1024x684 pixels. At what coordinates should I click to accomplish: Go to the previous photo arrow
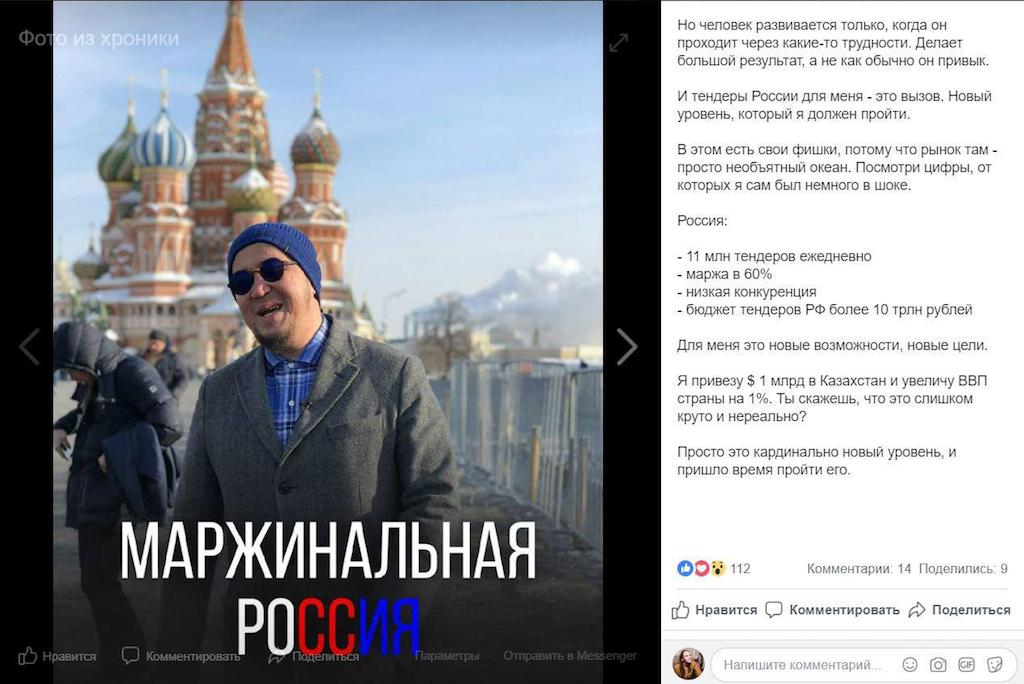click(29, 346)
